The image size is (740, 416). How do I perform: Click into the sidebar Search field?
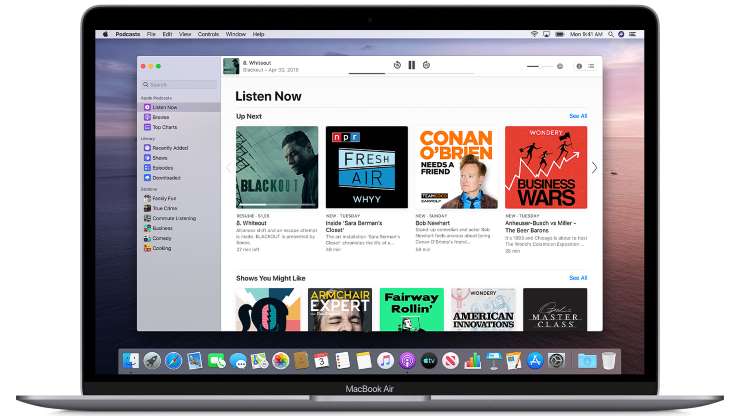(x=179, y=85)
